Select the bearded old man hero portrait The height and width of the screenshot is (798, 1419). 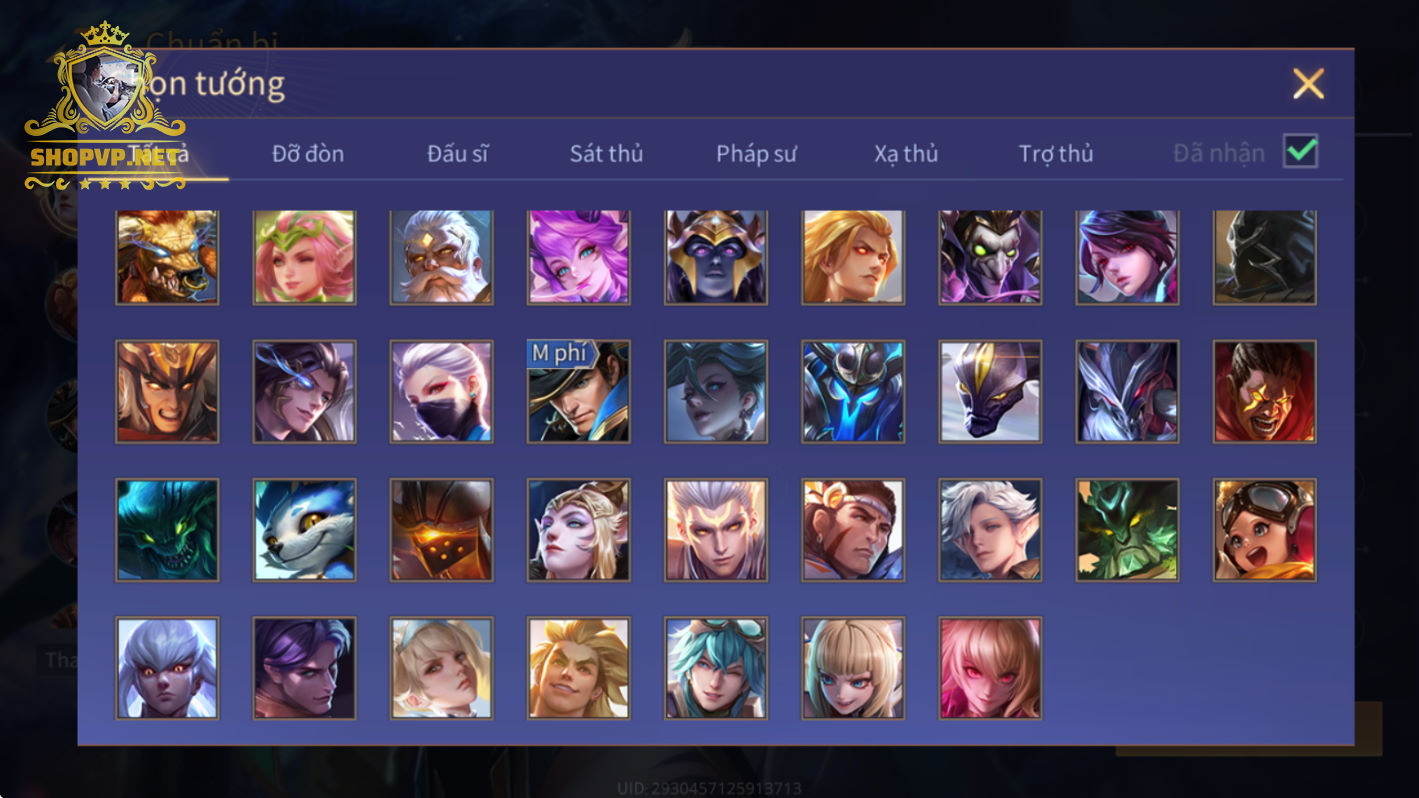[x=441, y=257]
